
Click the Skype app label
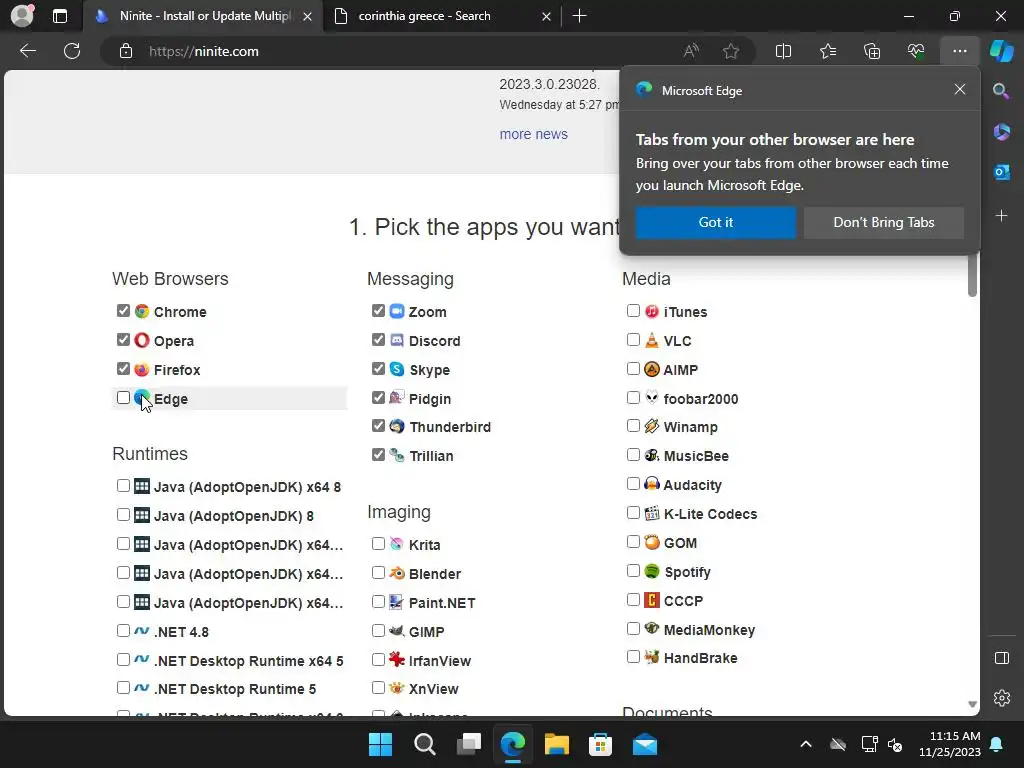click(430, 370)
